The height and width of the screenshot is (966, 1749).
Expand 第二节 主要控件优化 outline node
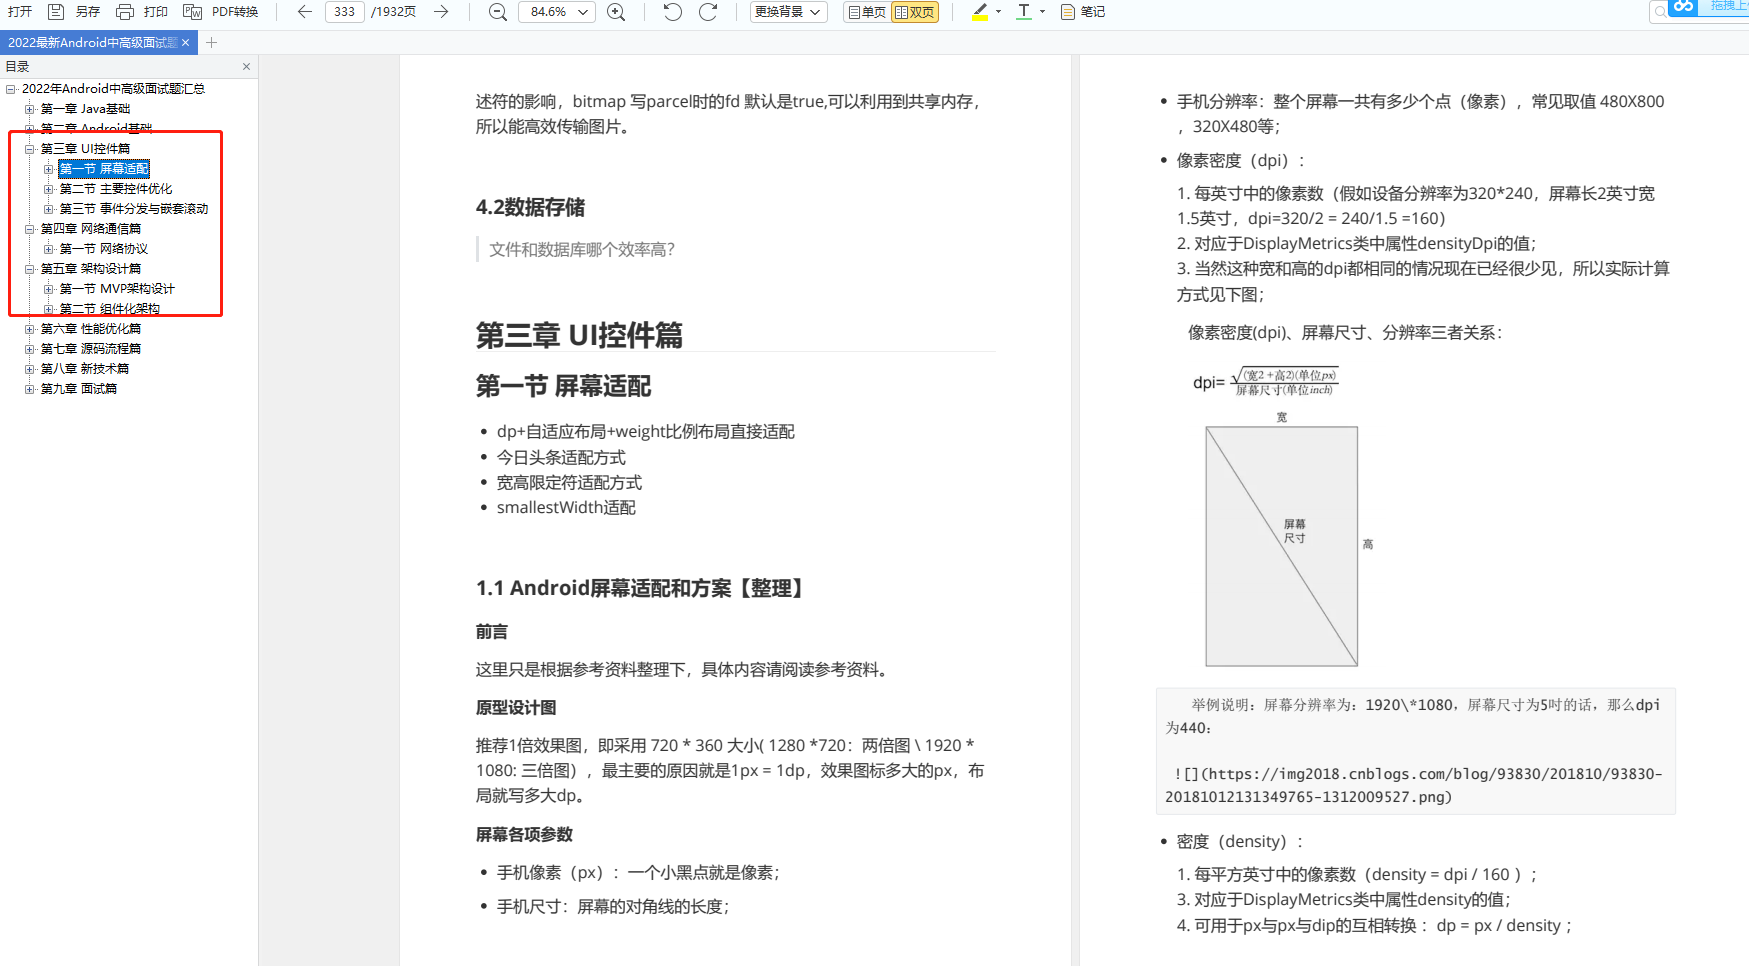coord(49,189)
